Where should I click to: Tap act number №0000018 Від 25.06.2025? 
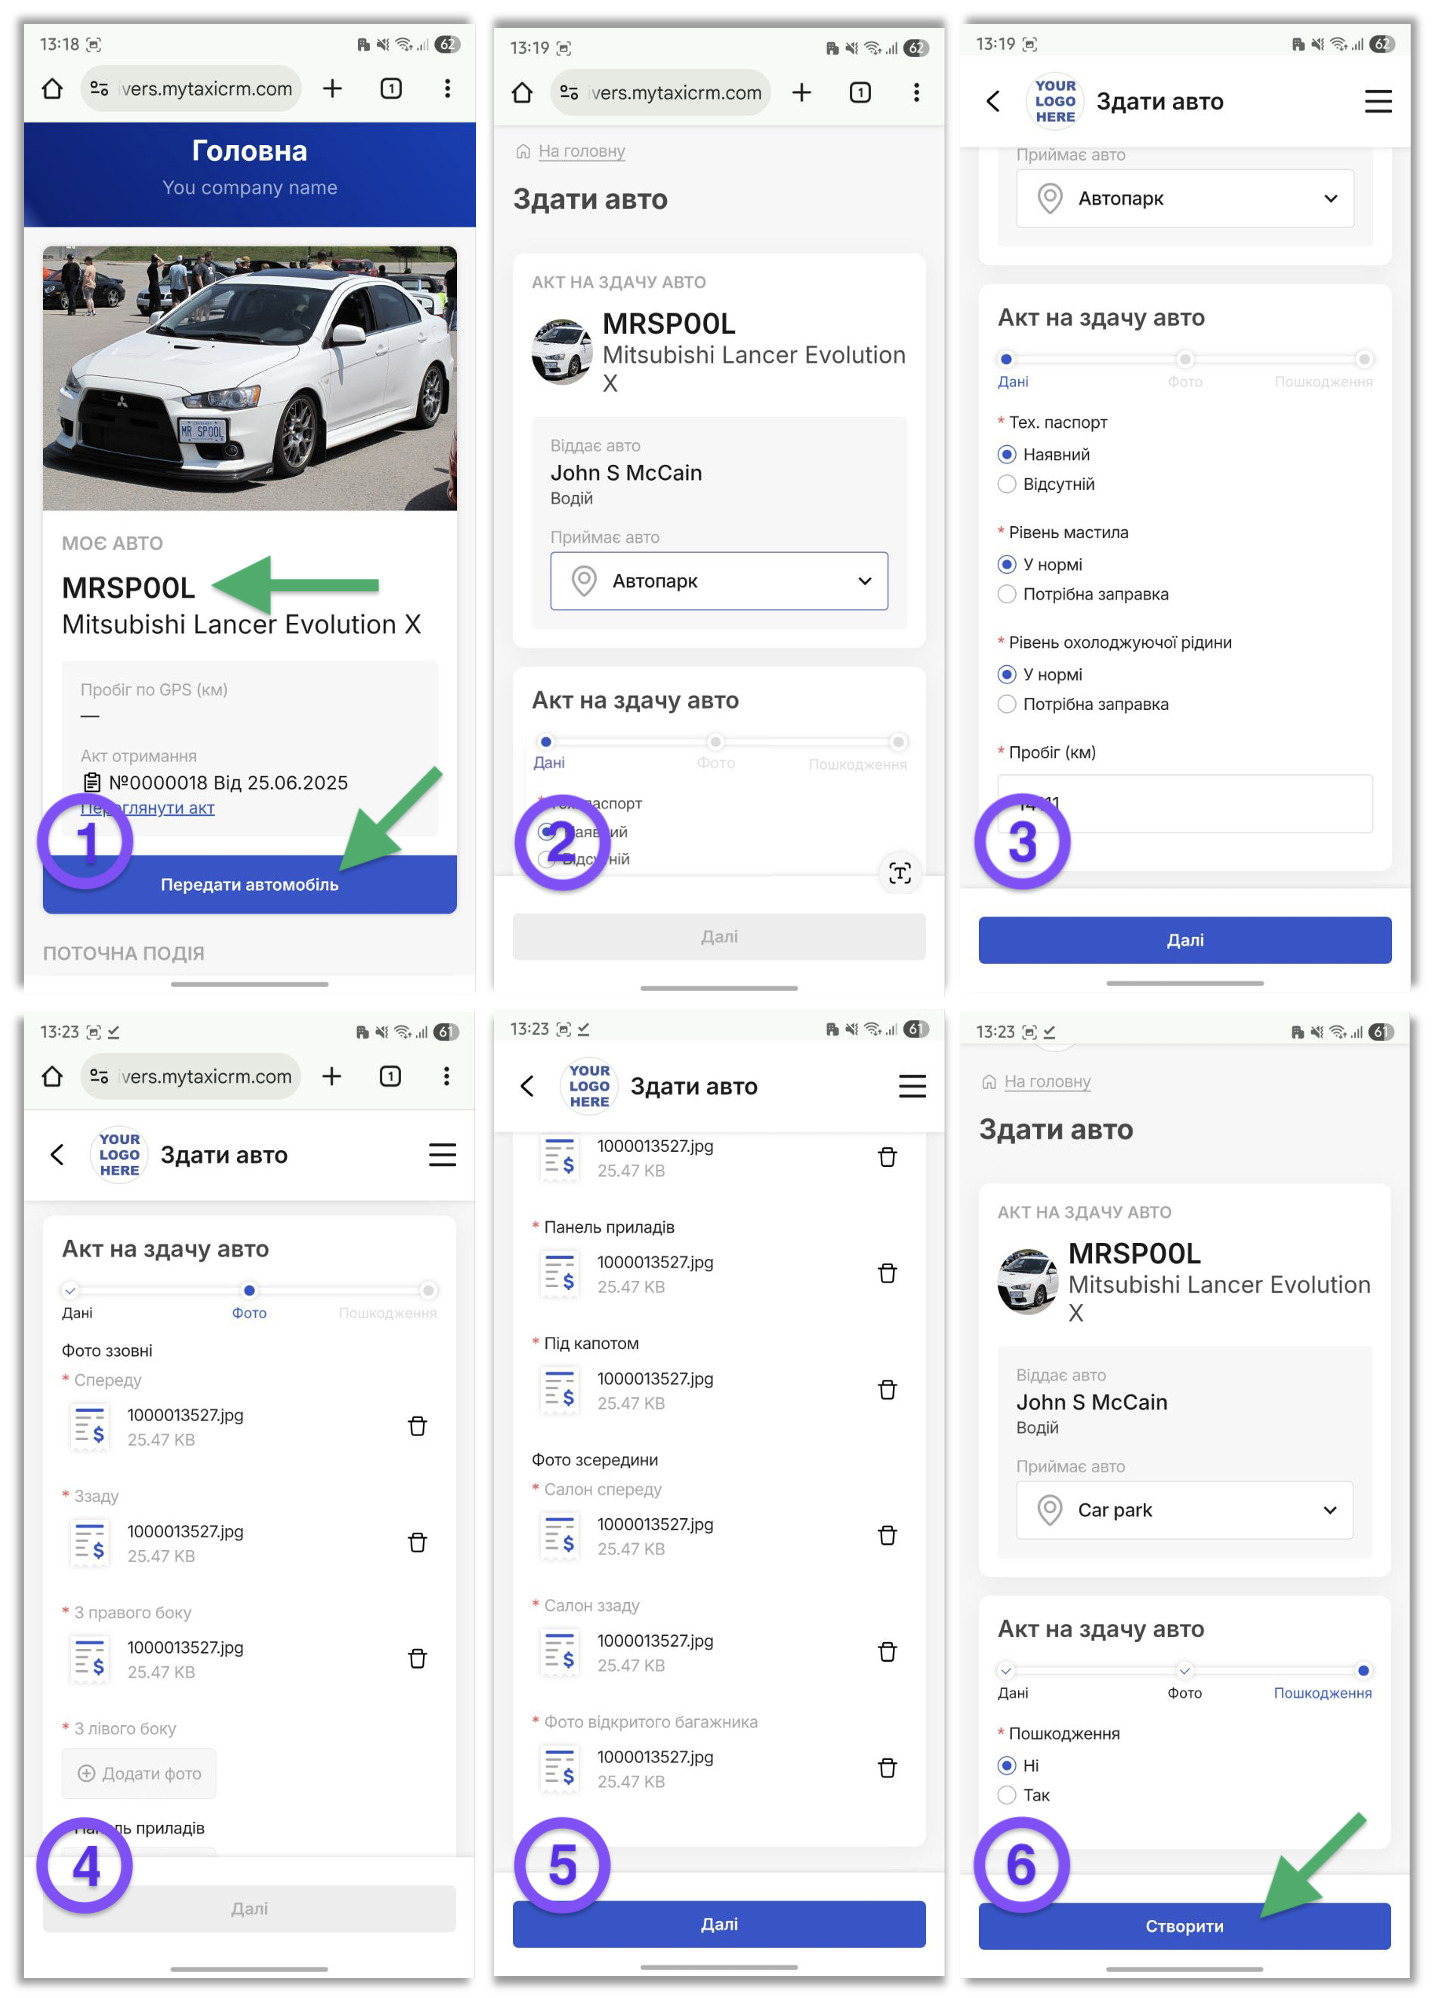point(228,782)
